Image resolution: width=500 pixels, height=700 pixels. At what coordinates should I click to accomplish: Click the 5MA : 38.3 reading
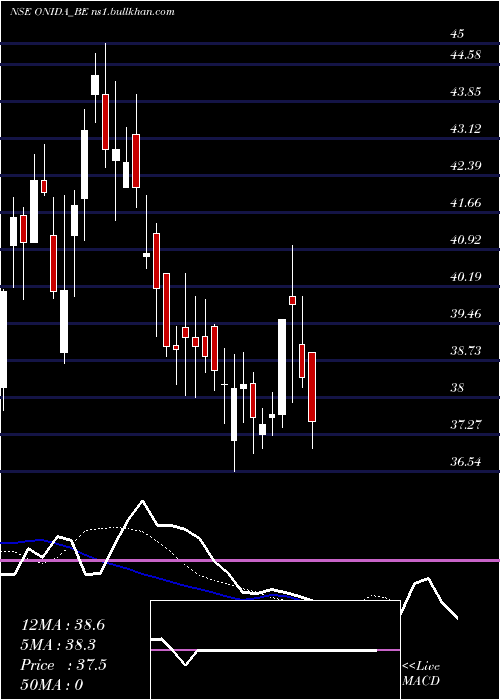(x=59, y=645)
